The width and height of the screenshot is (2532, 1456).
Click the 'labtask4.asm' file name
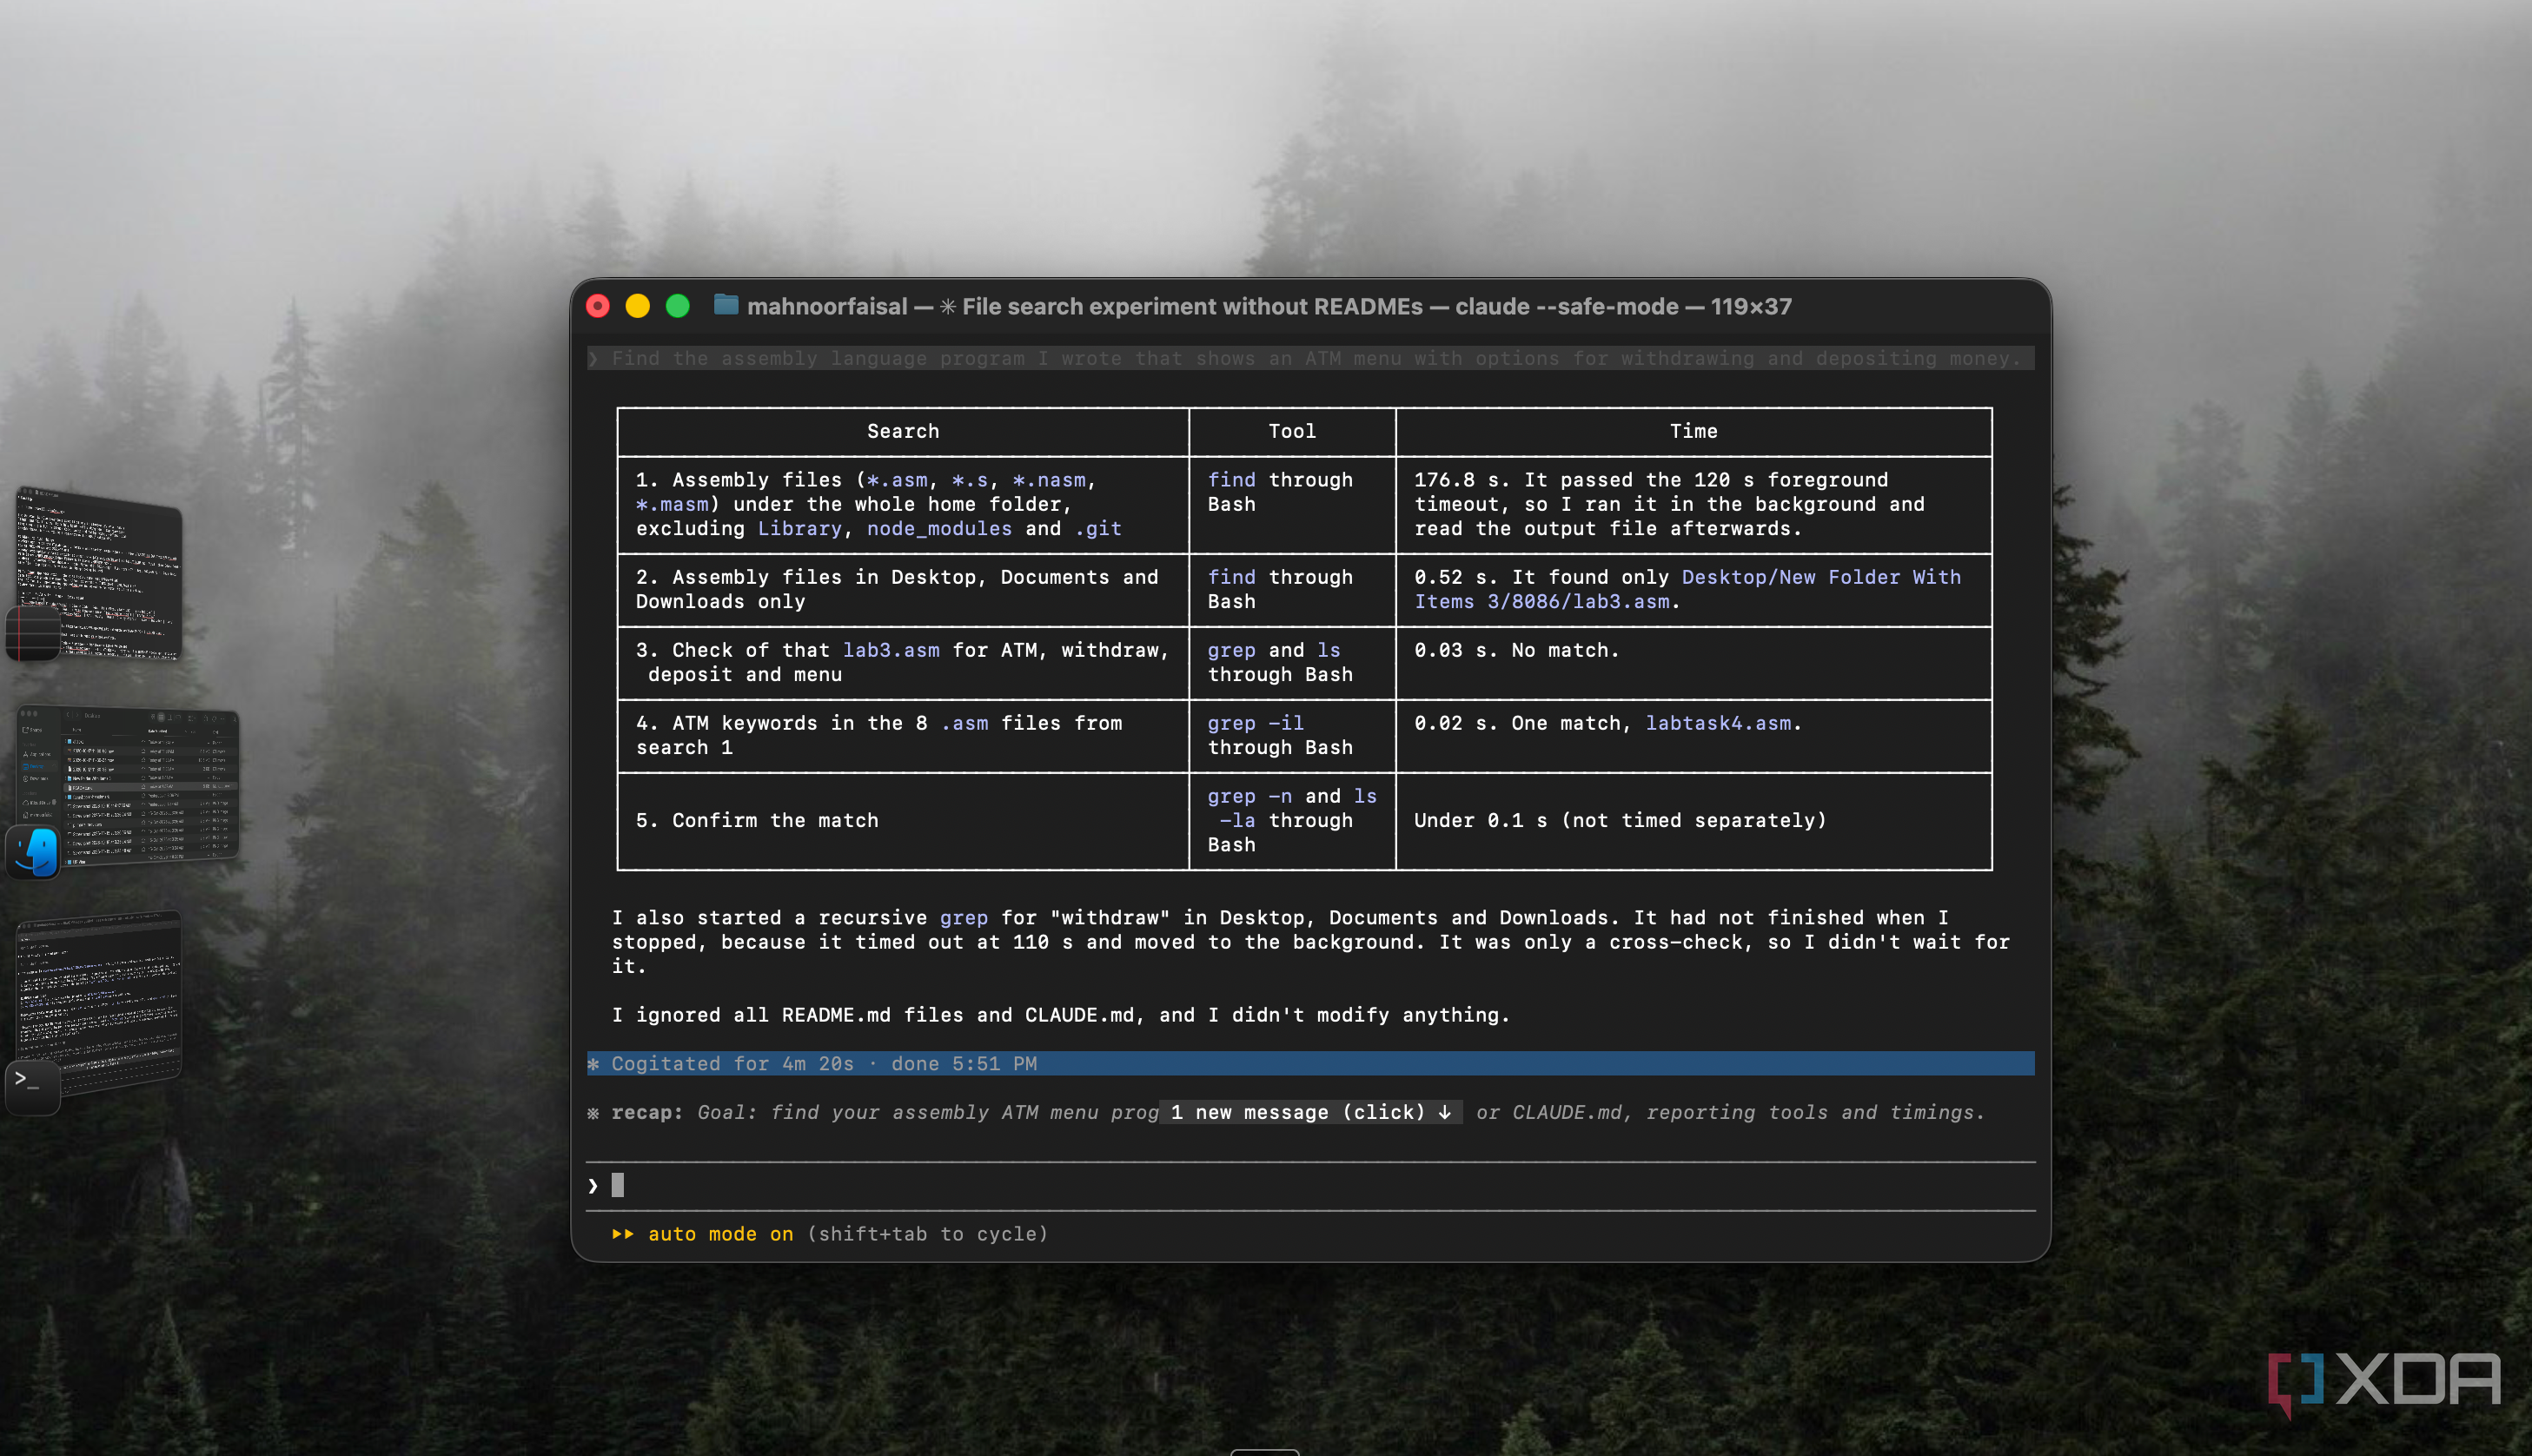coord(1718,723)
